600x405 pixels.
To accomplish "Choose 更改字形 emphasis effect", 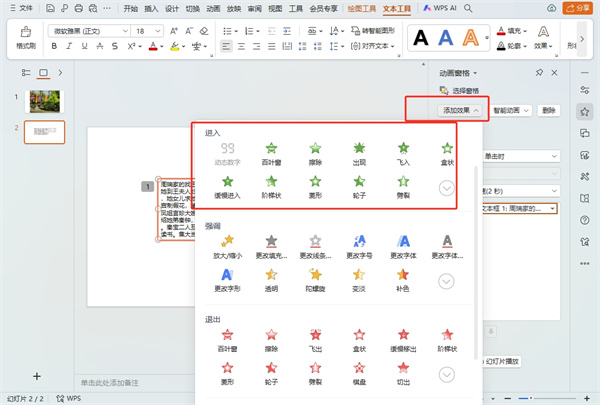I will pyautogui.click(x=227, y=280).
